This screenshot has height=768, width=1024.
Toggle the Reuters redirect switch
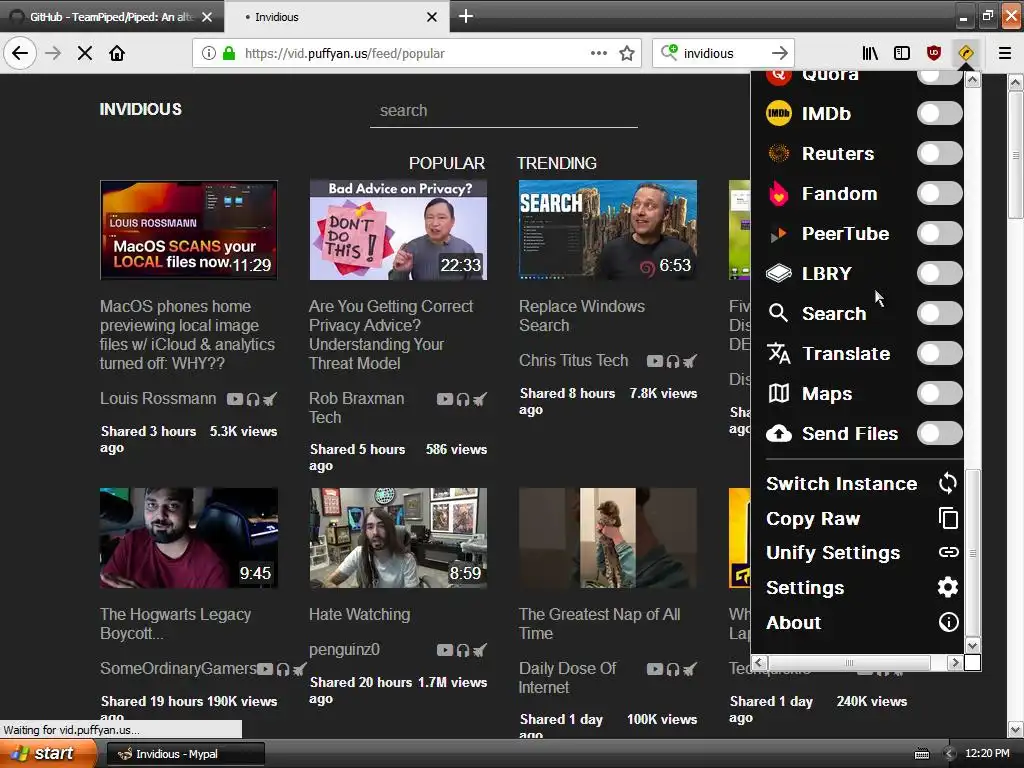coord(939,153)
